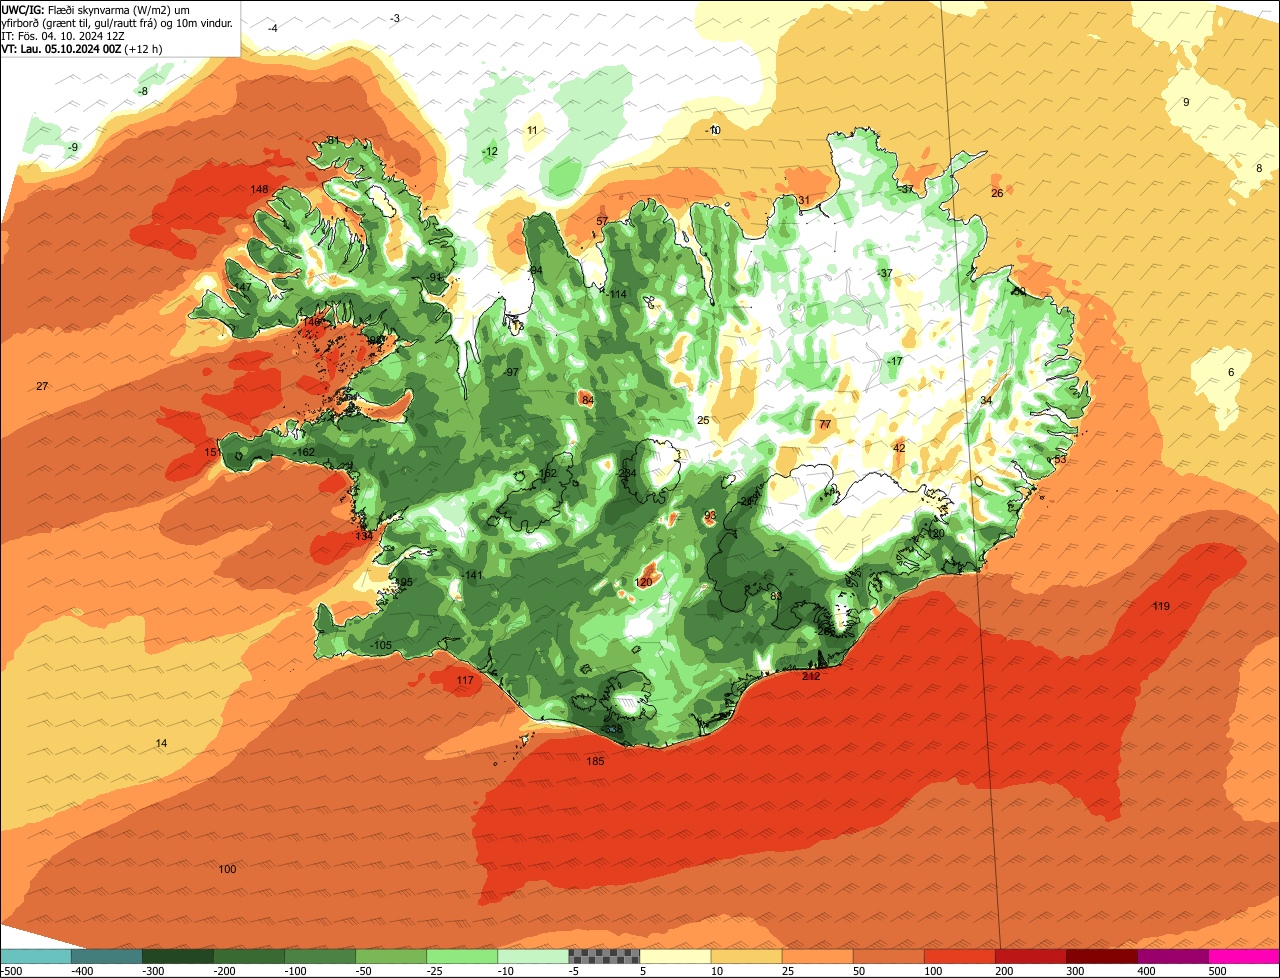This screenshot has height=978, width=1280.
Task: Click the dark teal legend swatch at -400
Action: [106, 956]
